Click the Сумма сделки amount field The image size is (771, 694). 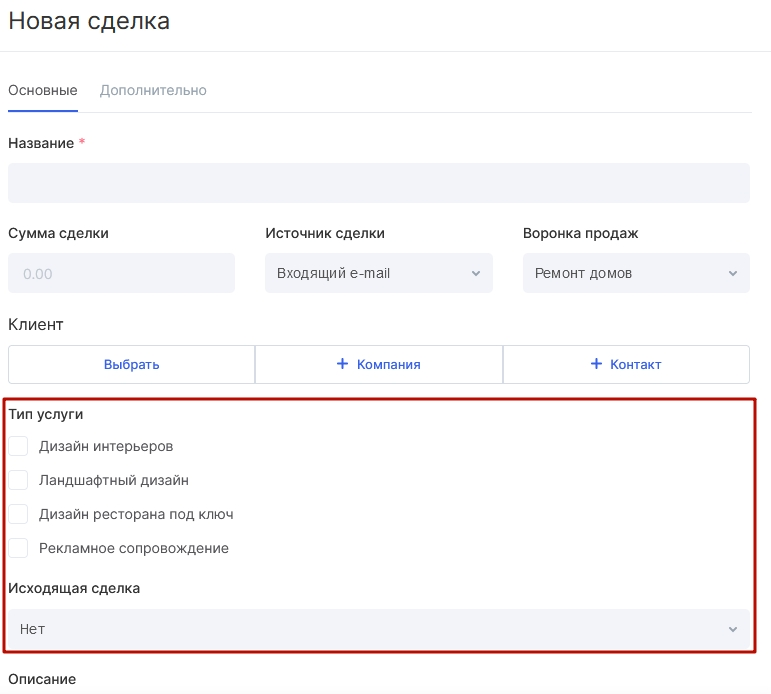(x=121, y=273)
